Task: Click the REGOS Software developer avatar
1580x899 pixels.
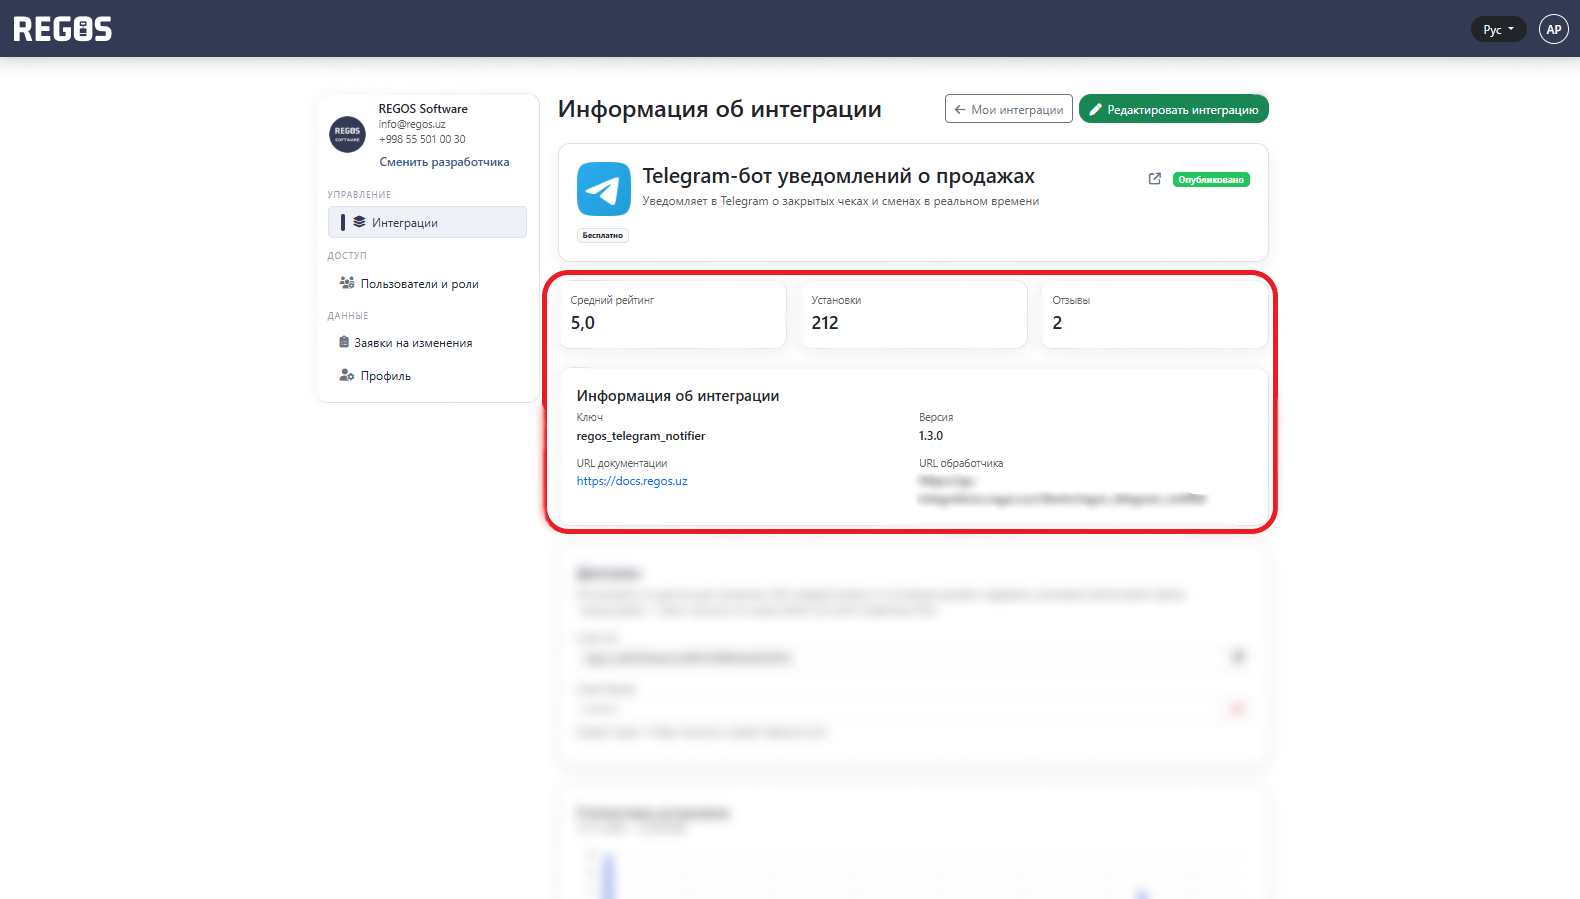Action: click(x=347, y=133)
